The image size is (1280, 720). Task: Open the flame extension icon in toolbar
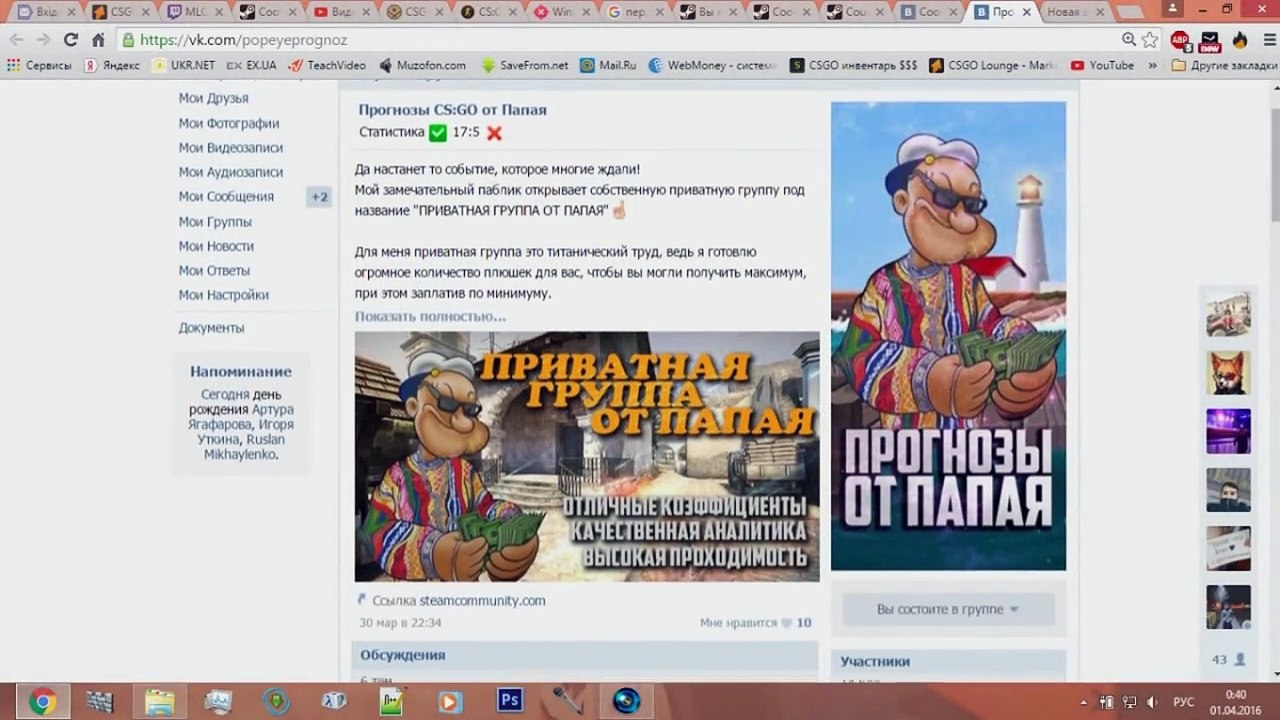coord(1240,40)
